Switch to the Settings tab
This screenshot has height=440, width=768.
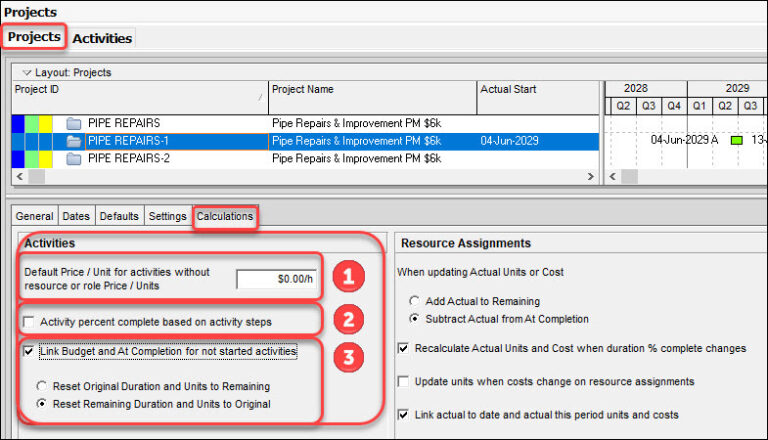tap(167, 216)
